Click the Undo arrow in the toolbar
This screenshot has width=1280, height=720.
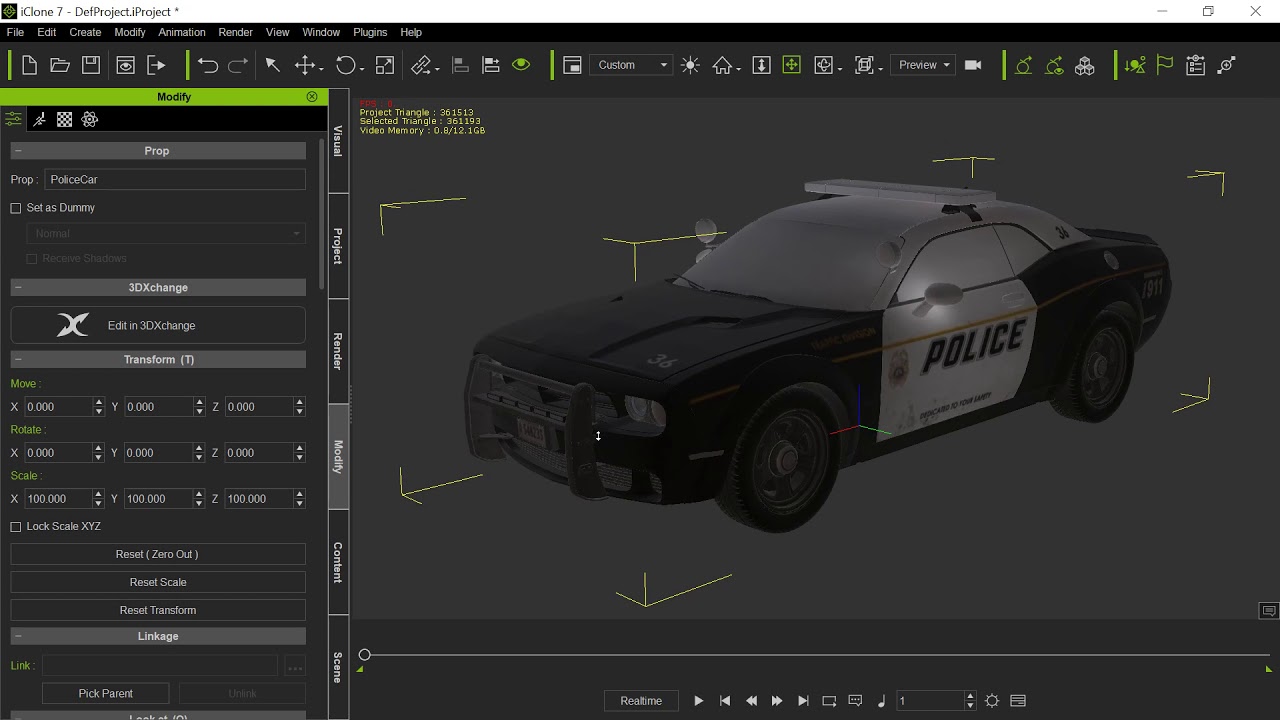pyautogui.click(x=208, y=65)
